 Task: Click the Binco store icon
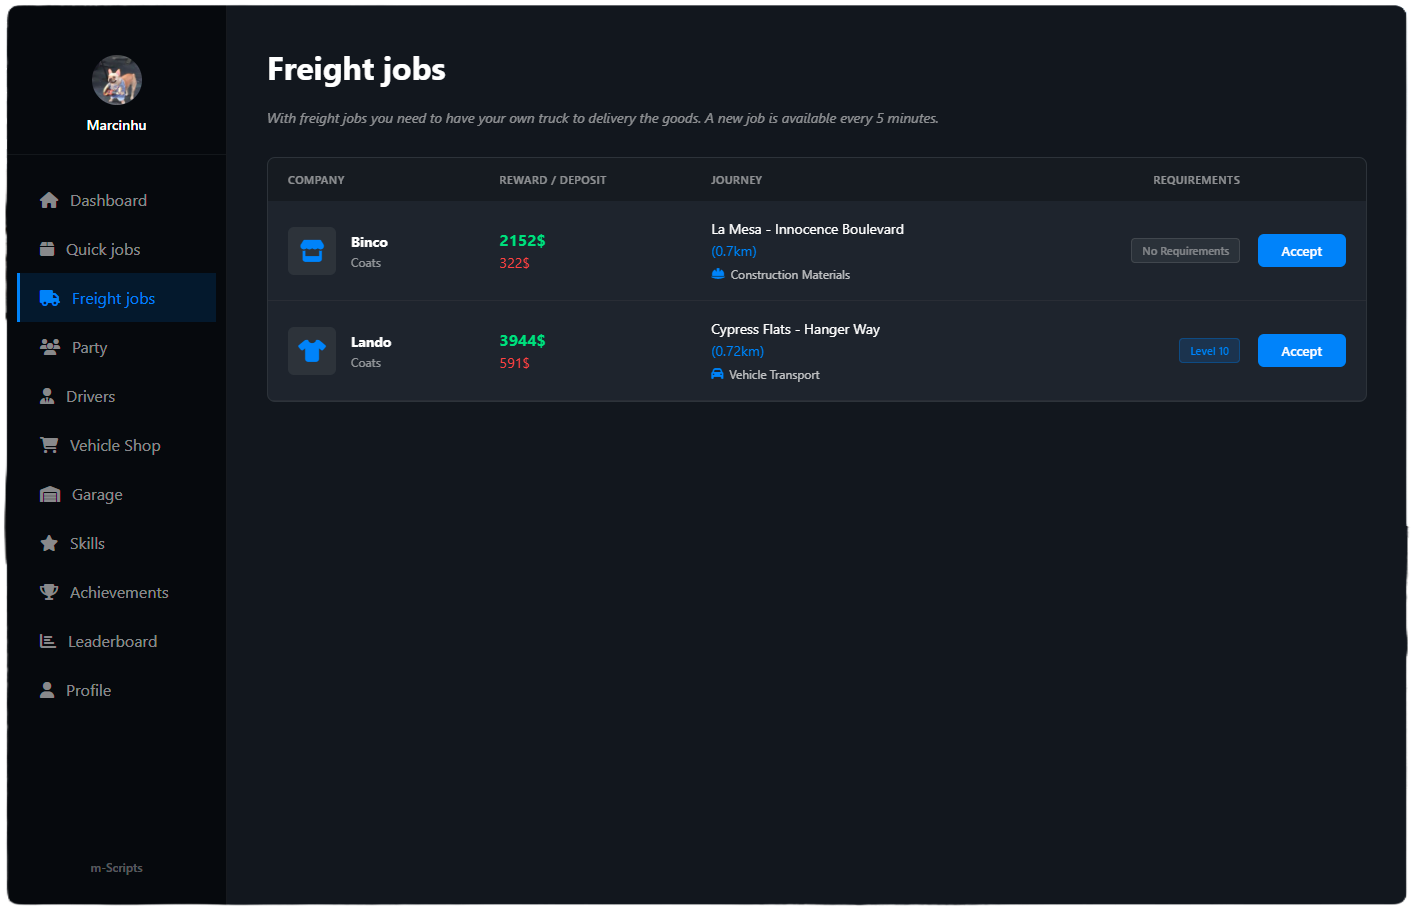tap(312, 251)
